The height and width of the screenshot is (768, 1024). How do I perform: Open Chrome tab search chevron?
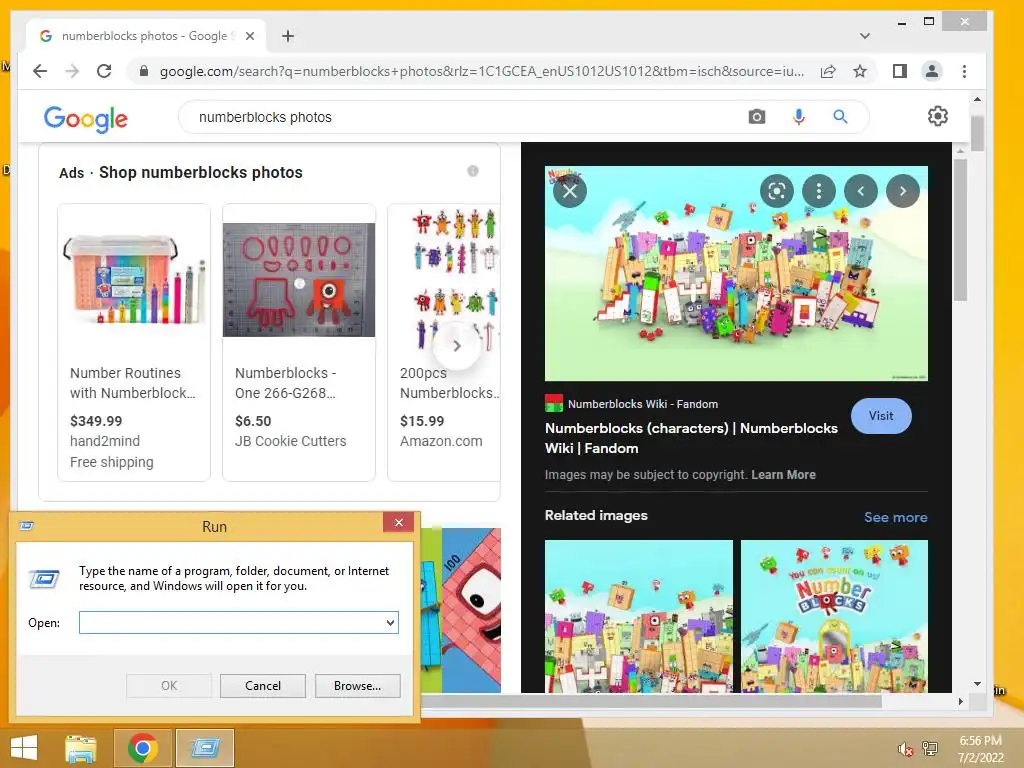click(865, 36)
